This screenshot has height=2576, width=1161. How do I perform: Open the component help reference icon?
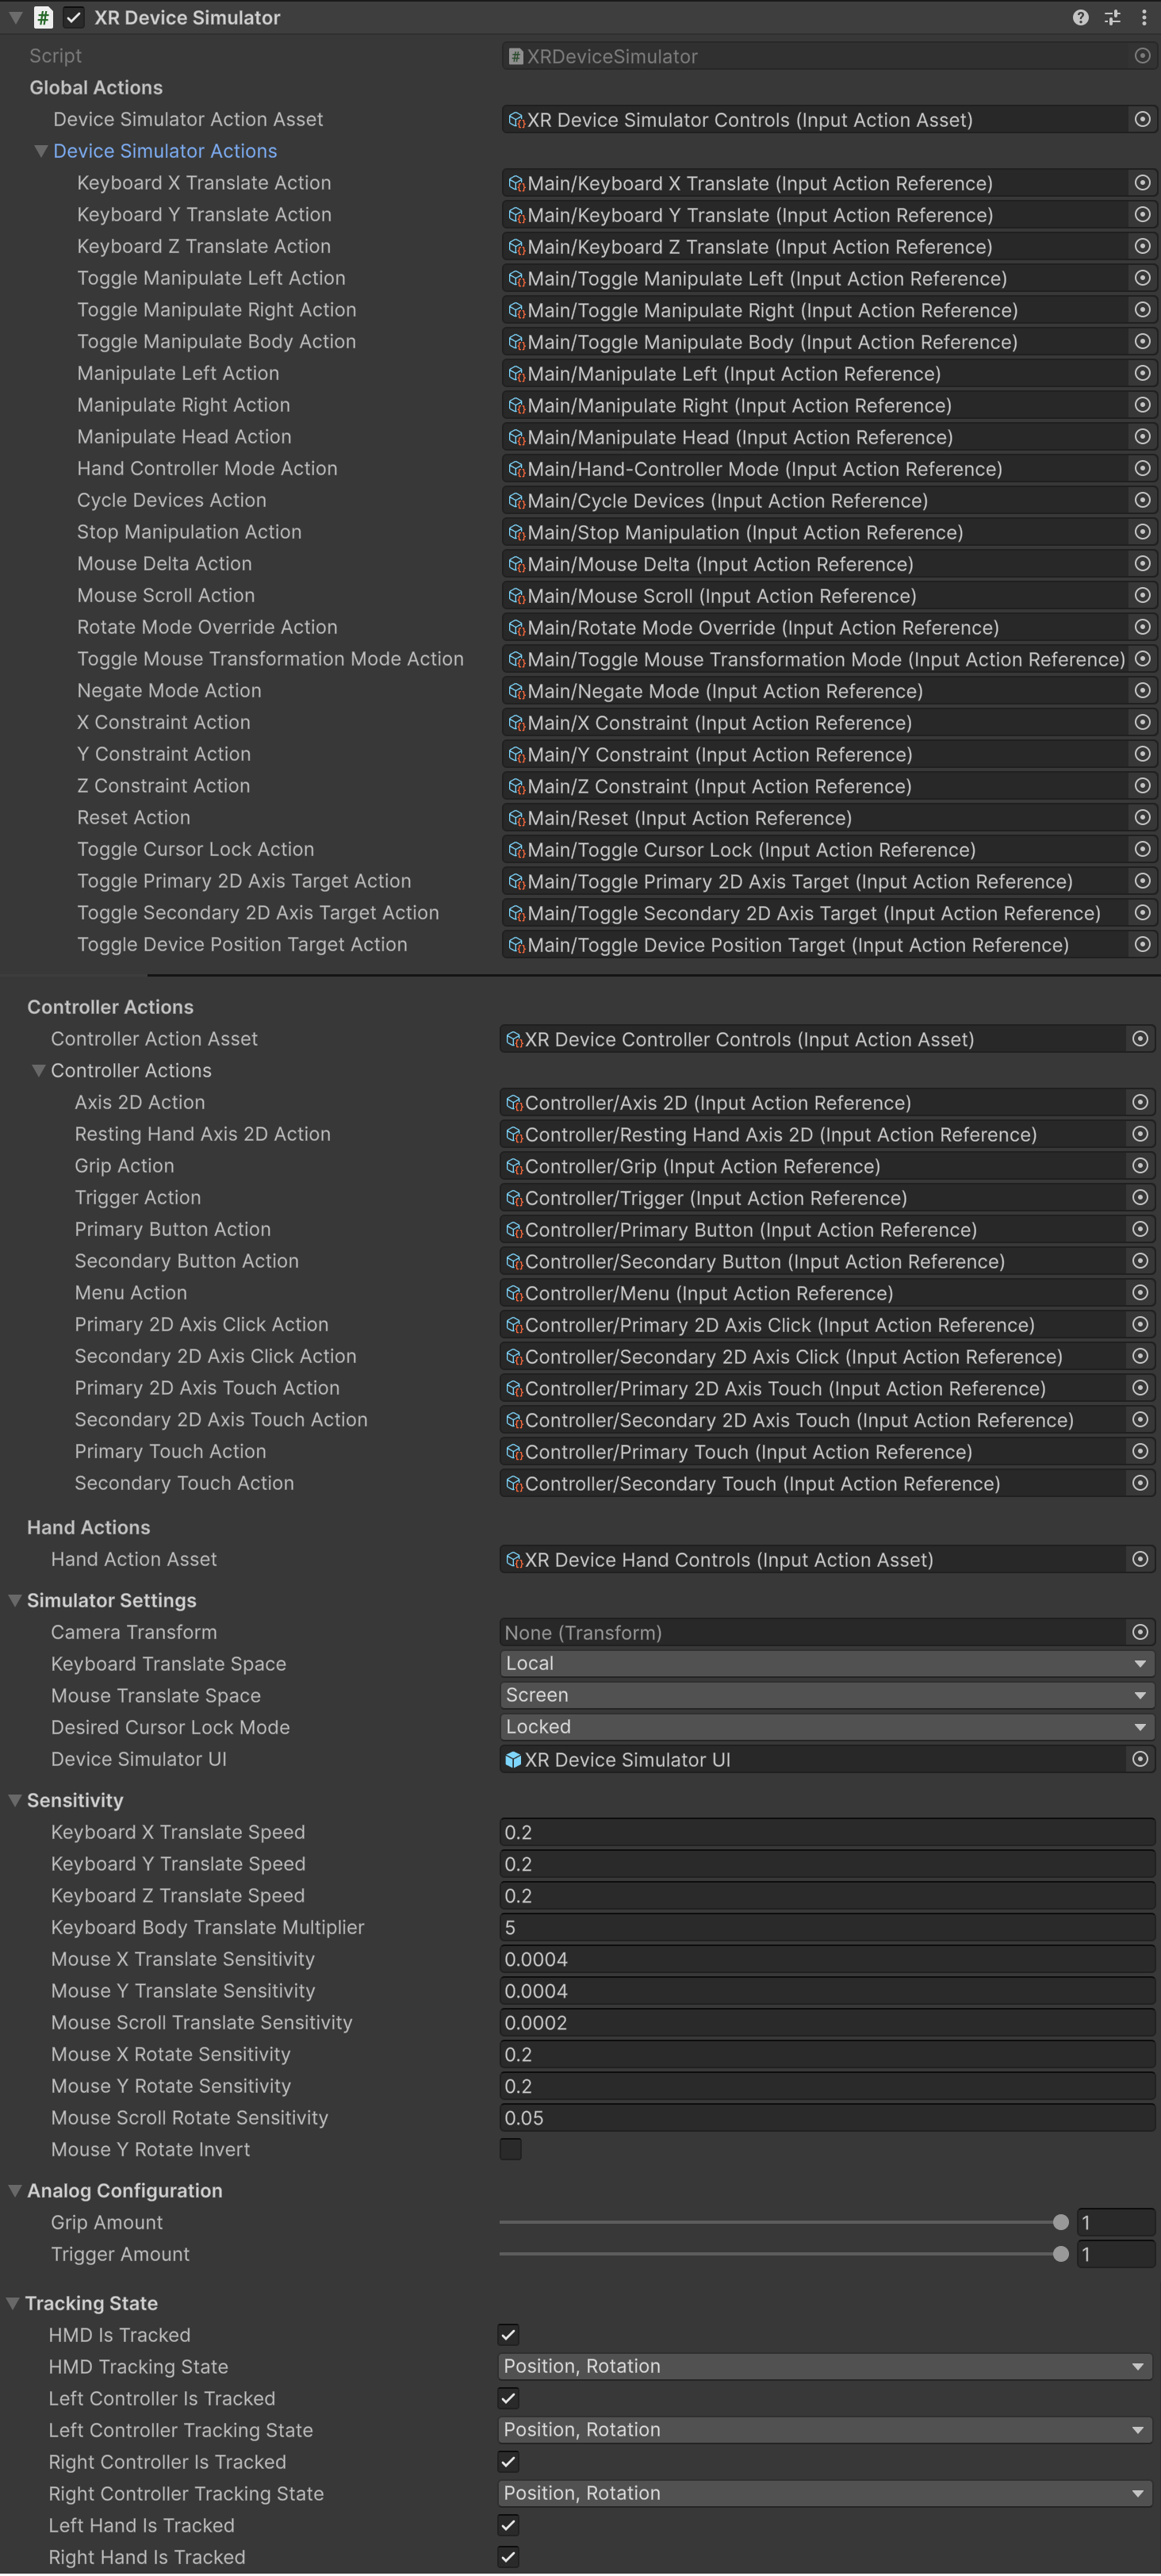coord(1080,17)
